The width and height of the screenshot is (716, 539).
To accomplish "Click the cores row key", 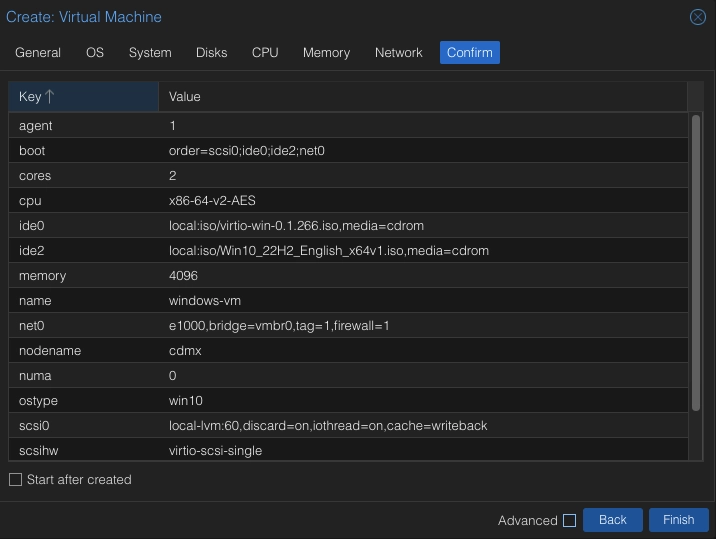I will click(x=35, y=176).
